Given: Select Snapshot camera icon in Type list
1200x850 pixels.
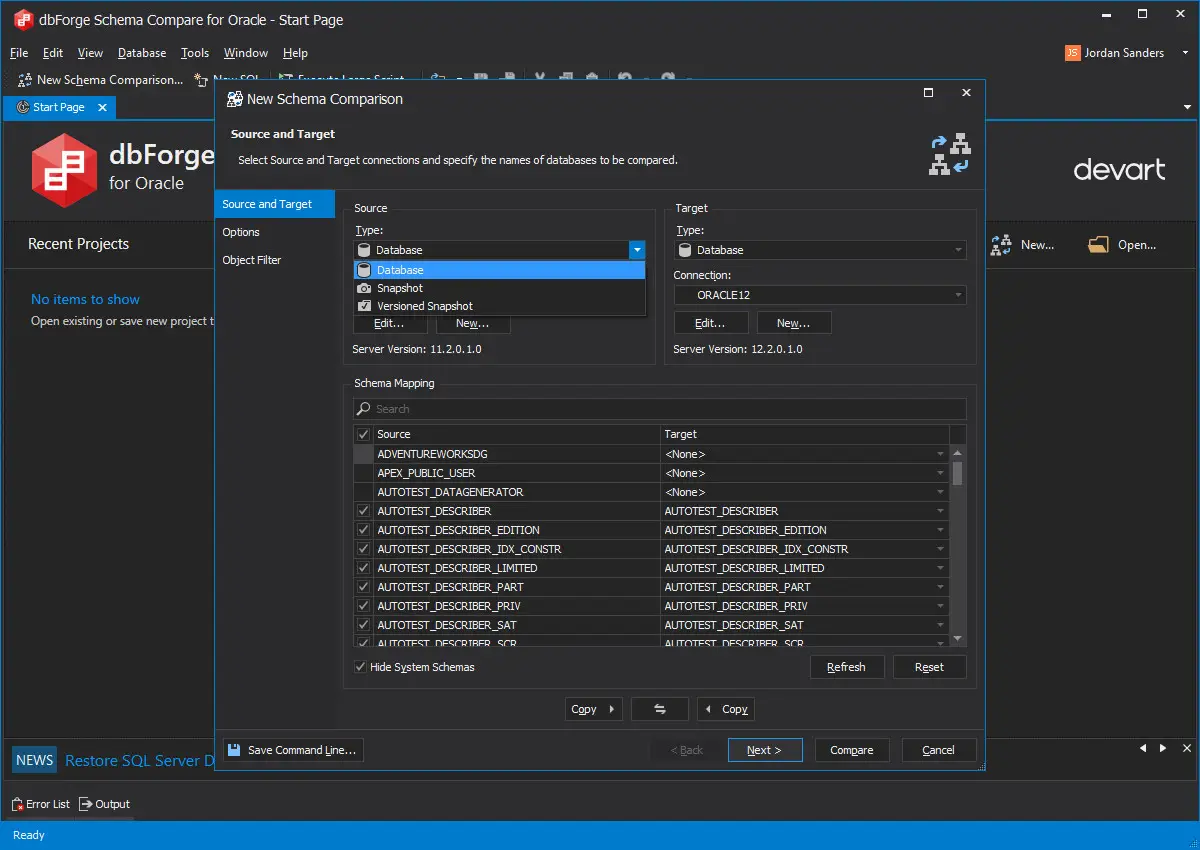Looking at the screenshot, I should (x=364, y=288).
